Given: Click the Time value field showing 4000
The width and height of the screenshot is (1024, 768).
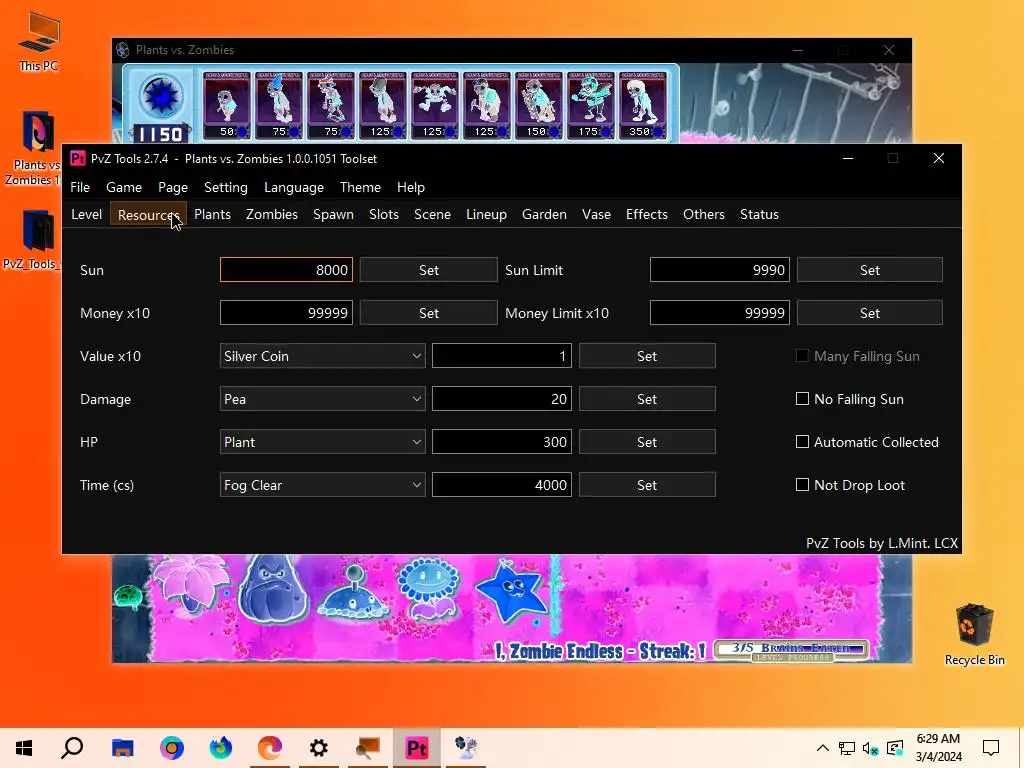Looking at the screenshot, I should tap(502, 485).
